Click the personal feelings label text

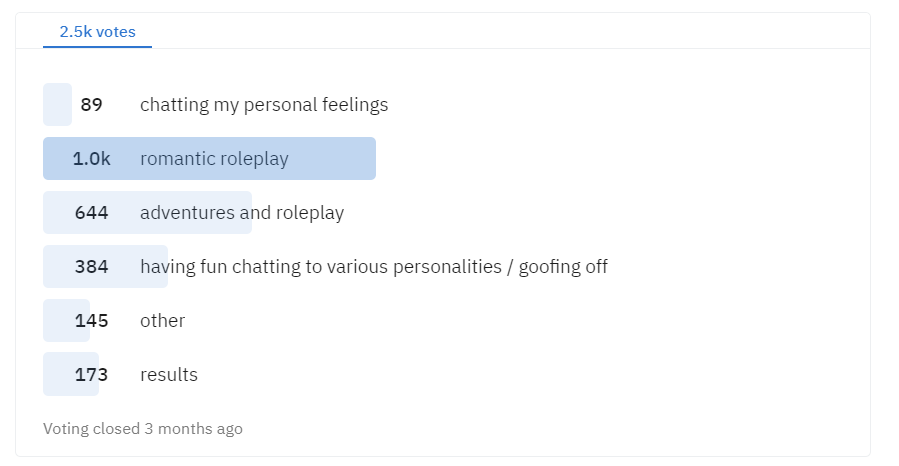click(x=316, y=105)
